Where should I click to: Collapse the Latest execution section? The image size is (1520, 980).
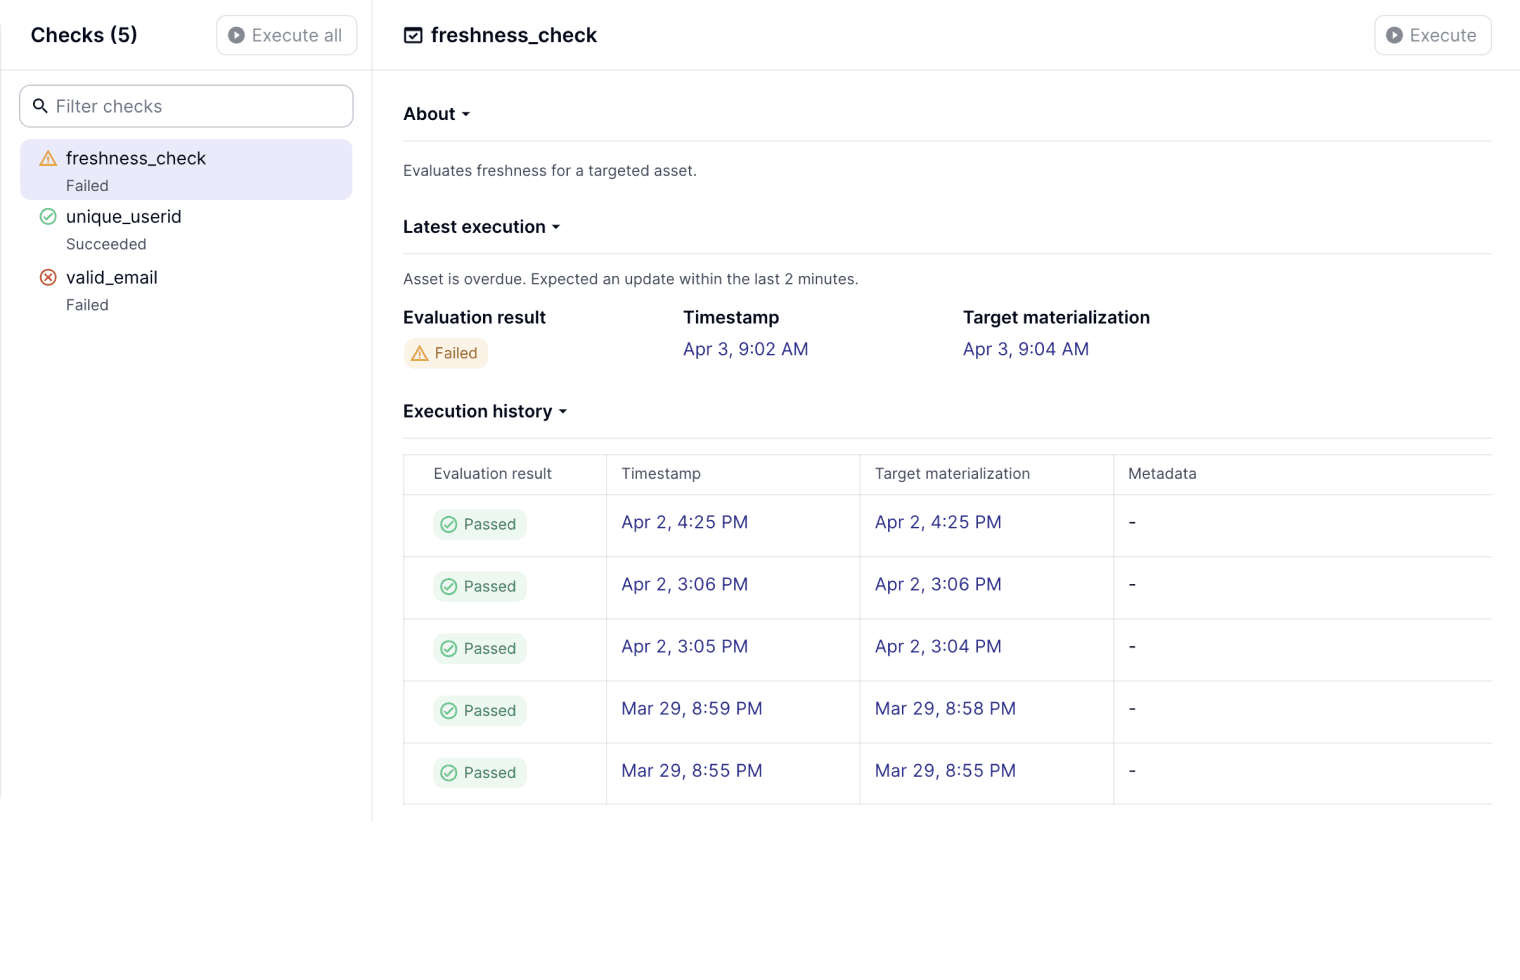[x=481, y=227]
